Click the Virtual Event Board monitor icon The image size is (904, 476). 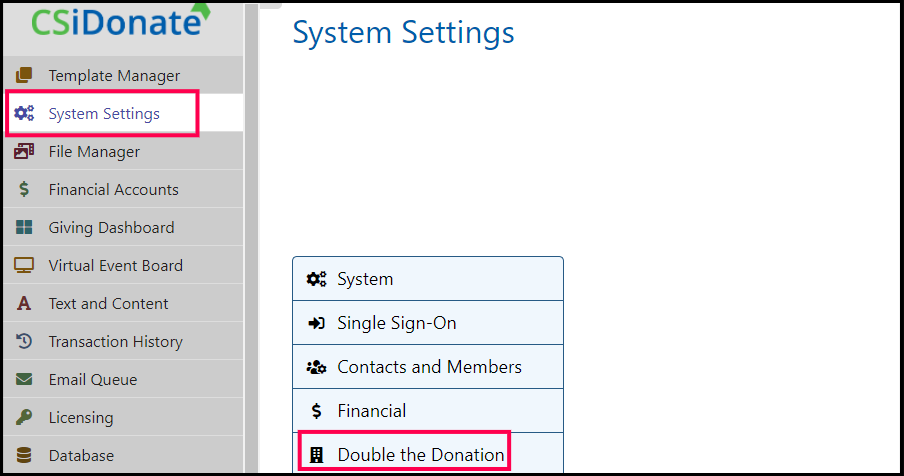[x=25, y=266]
